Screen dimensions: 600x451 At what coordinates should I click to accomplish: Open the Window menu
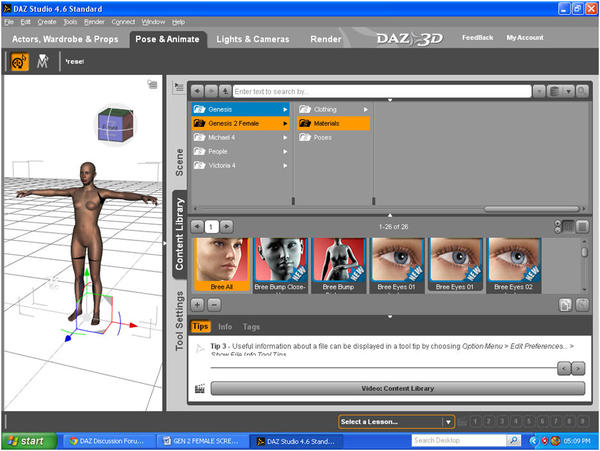tap(153, 22)
